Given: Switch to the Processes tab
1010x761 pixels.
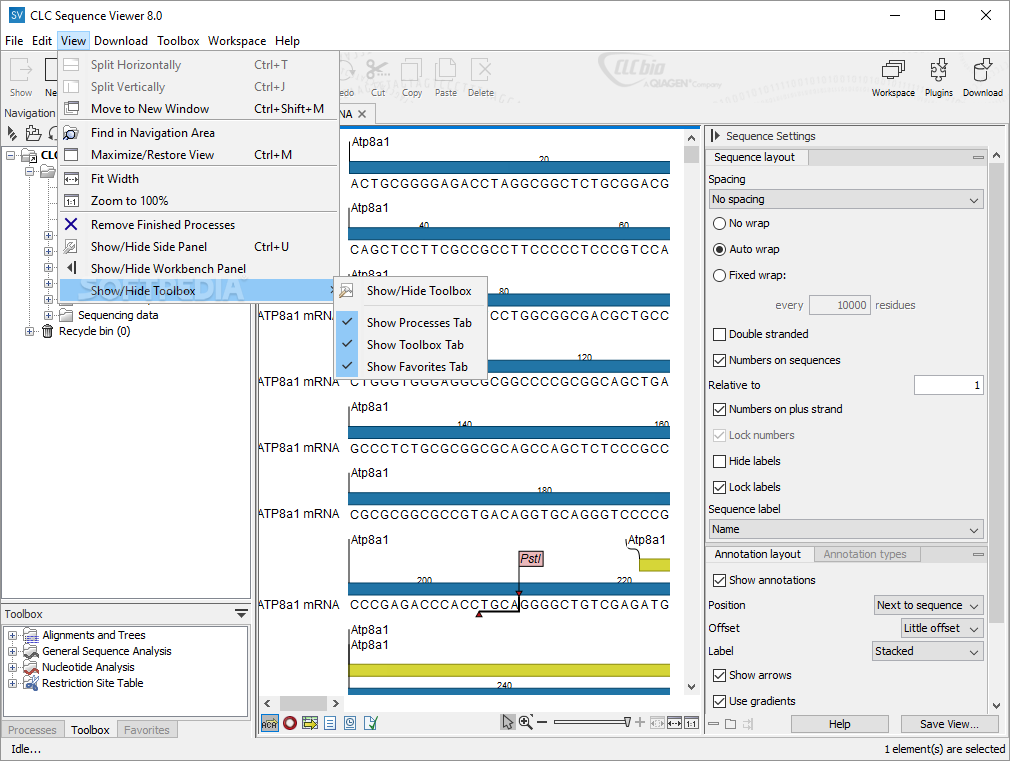Looking at the screenshot, I should [x=32, y=729].
